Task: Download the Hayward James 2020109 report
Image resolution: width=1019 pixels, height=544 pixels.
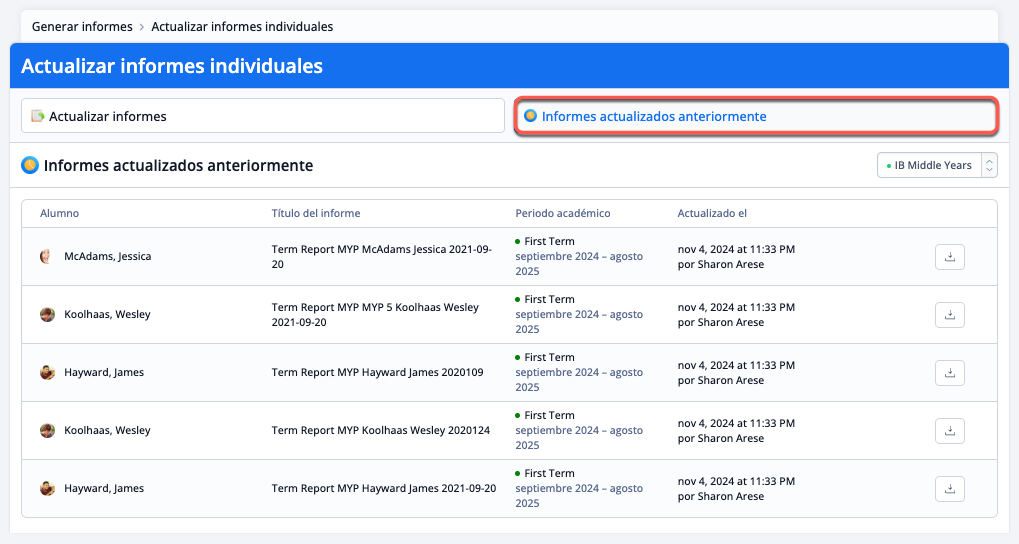Action: (x=949, y=373)
